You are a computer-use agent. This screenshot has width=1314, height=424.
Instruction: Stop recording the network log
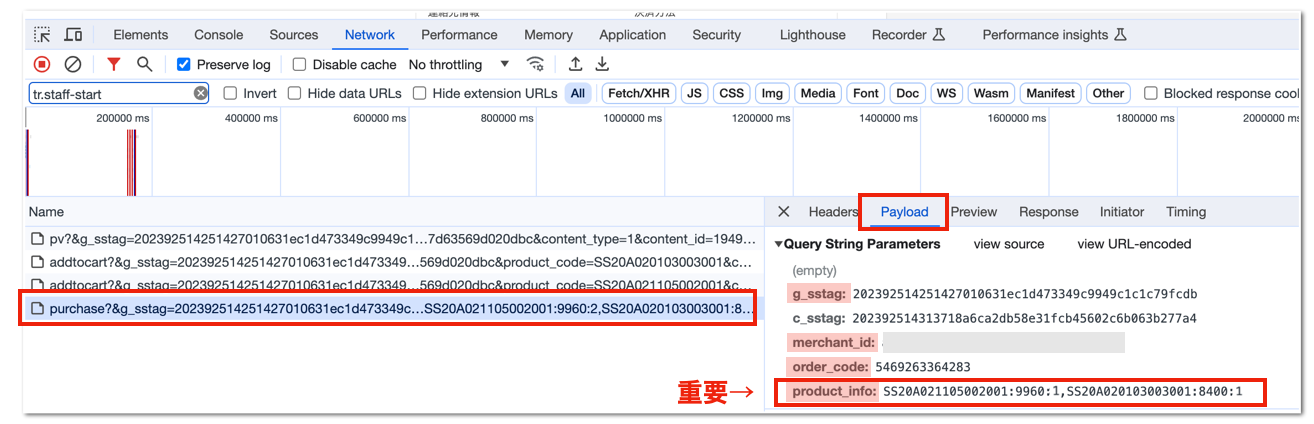[x=42, y=64]
